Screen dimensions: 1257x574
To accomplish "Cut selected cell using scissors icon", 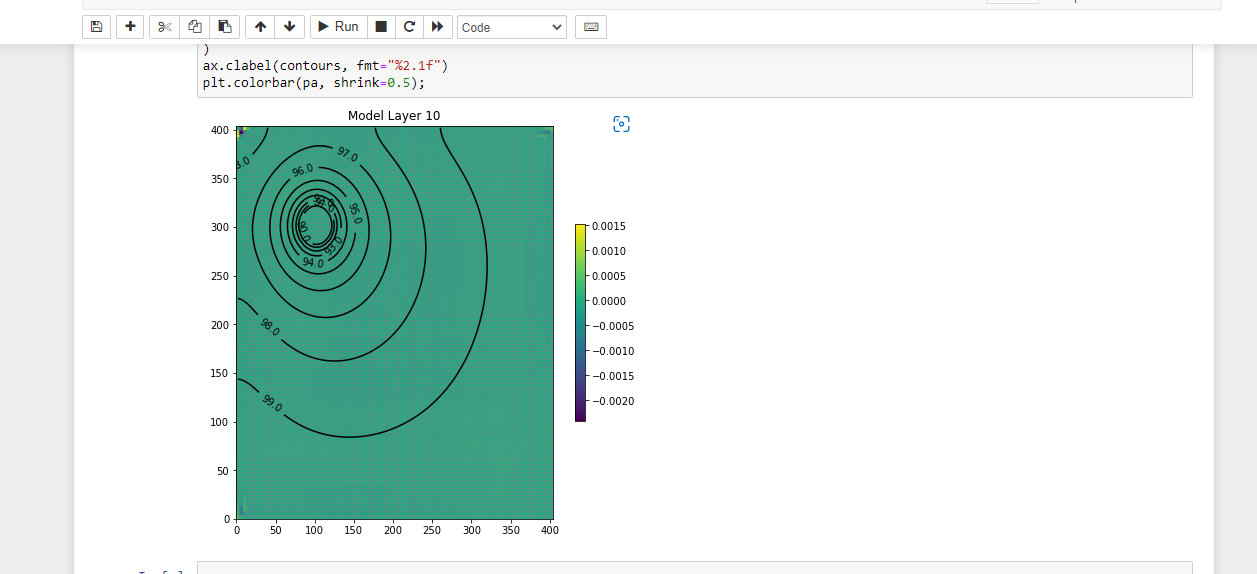I will pyautogui.click(x=164, y=27).
